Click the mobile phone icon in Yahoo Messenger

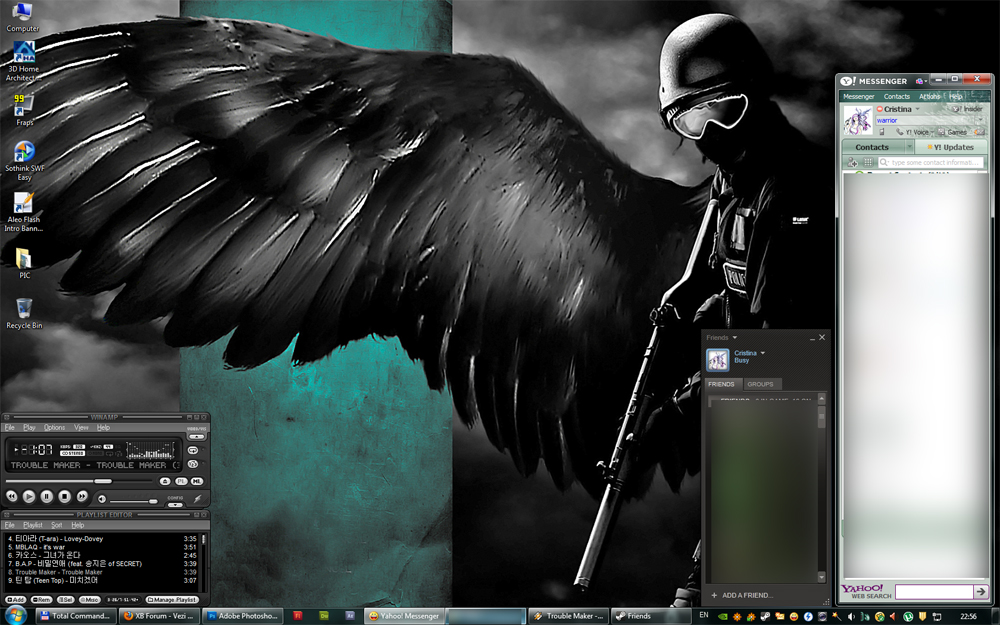[x=882, y=132]
